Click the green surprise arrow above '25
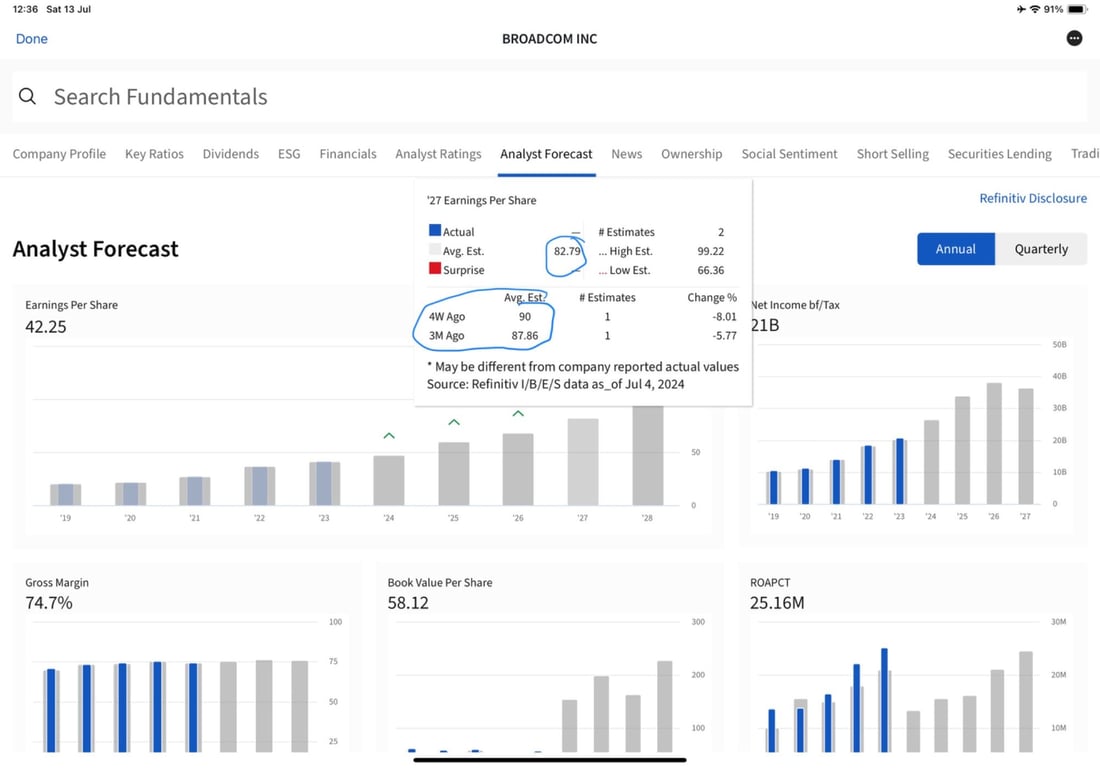This screenshot has height=768, width=1100. point(454,422)
